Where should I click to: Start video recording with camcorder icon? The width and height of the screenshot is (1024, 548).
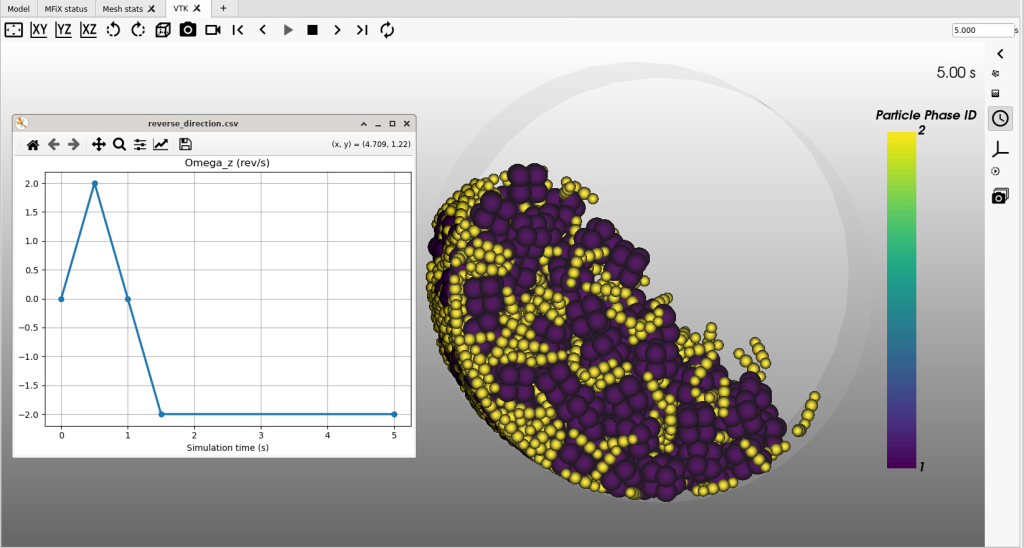(213, 30)
